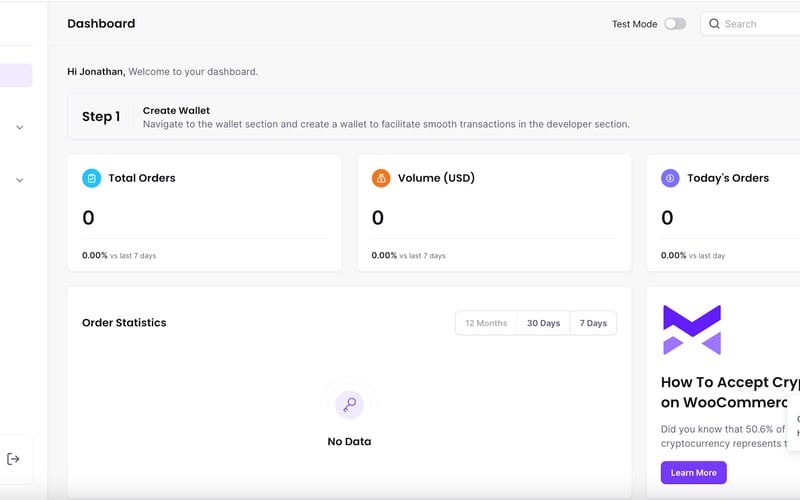The height and width of the screenshot is (500, 800).
Task: Click the Volume (USD) heading
Action: tap(436, 178)
